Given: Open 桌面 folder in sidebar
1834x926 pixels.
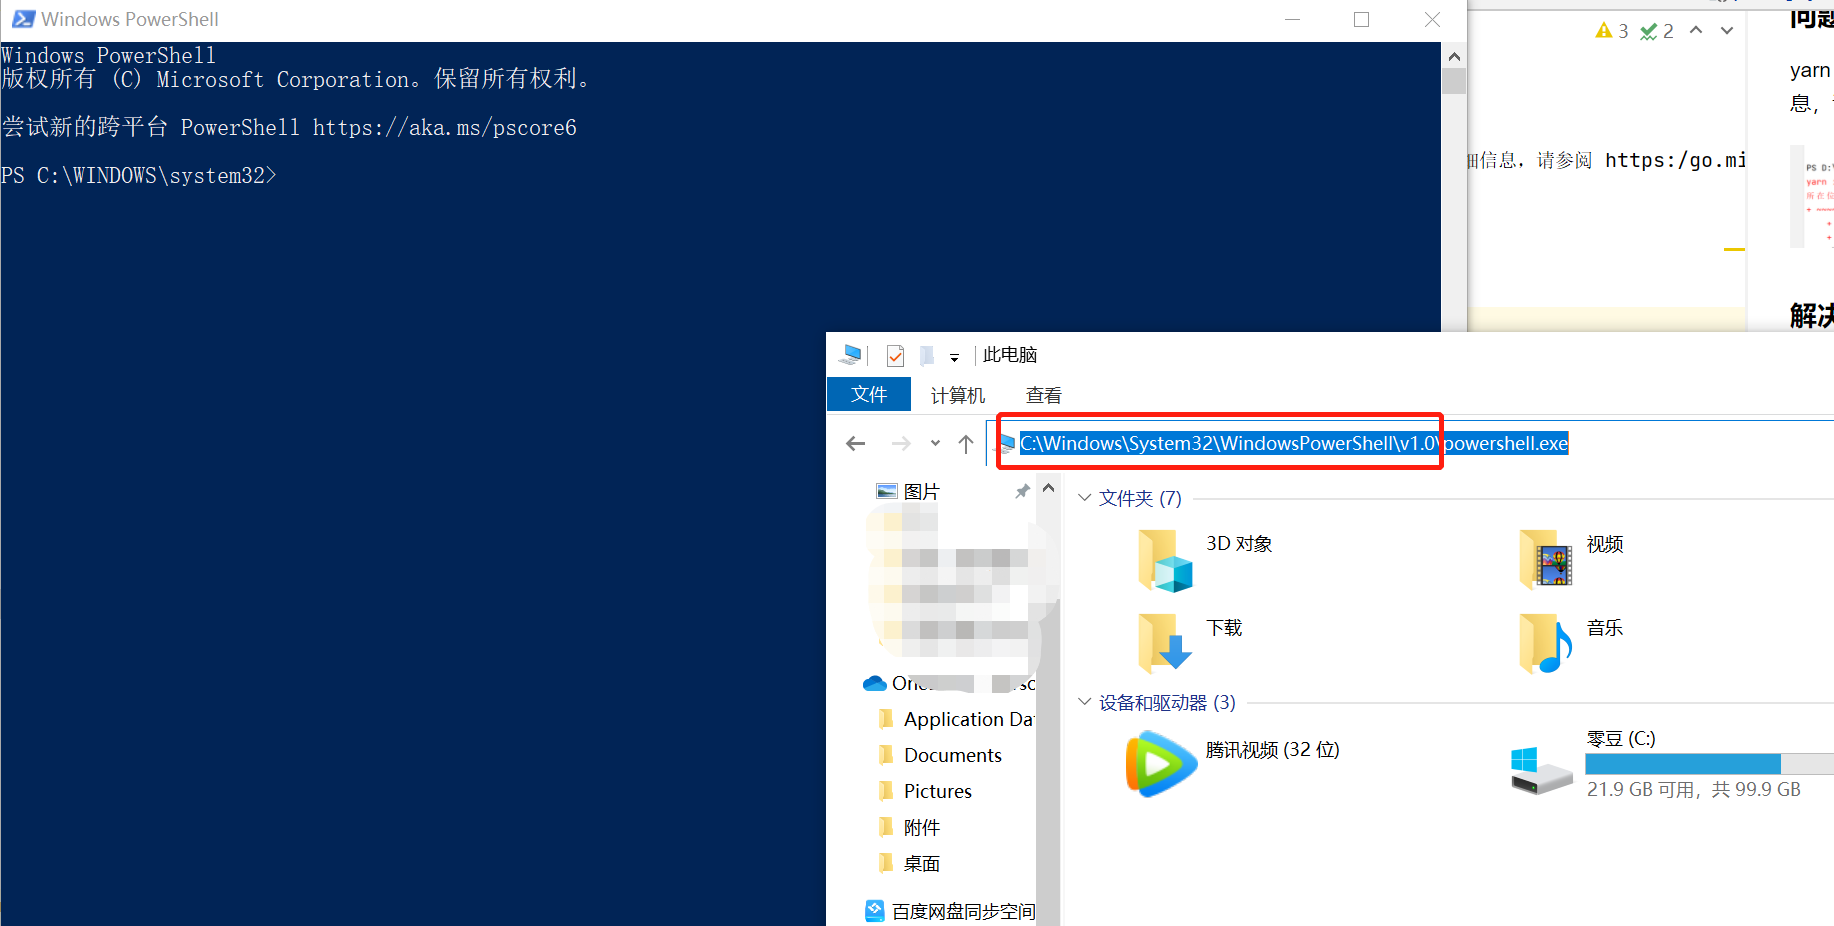Looking at the screenshot, I should pos(909,863).
